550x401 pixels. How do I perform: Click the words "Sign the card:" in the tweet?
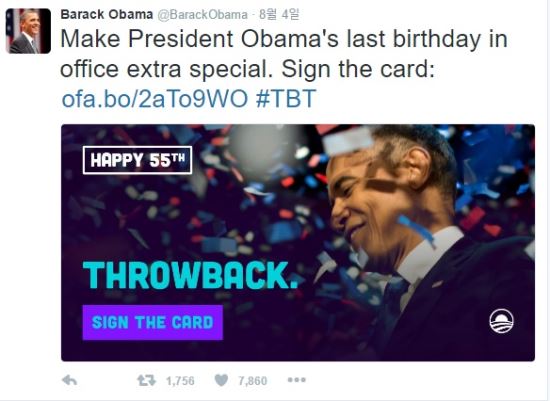pyautogui.click(x=358, y=69)
